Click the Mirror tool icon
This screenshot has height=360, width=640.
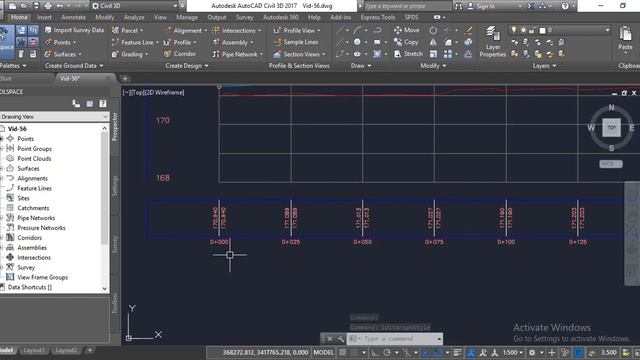pyautogui.click(x=433, y=42)
